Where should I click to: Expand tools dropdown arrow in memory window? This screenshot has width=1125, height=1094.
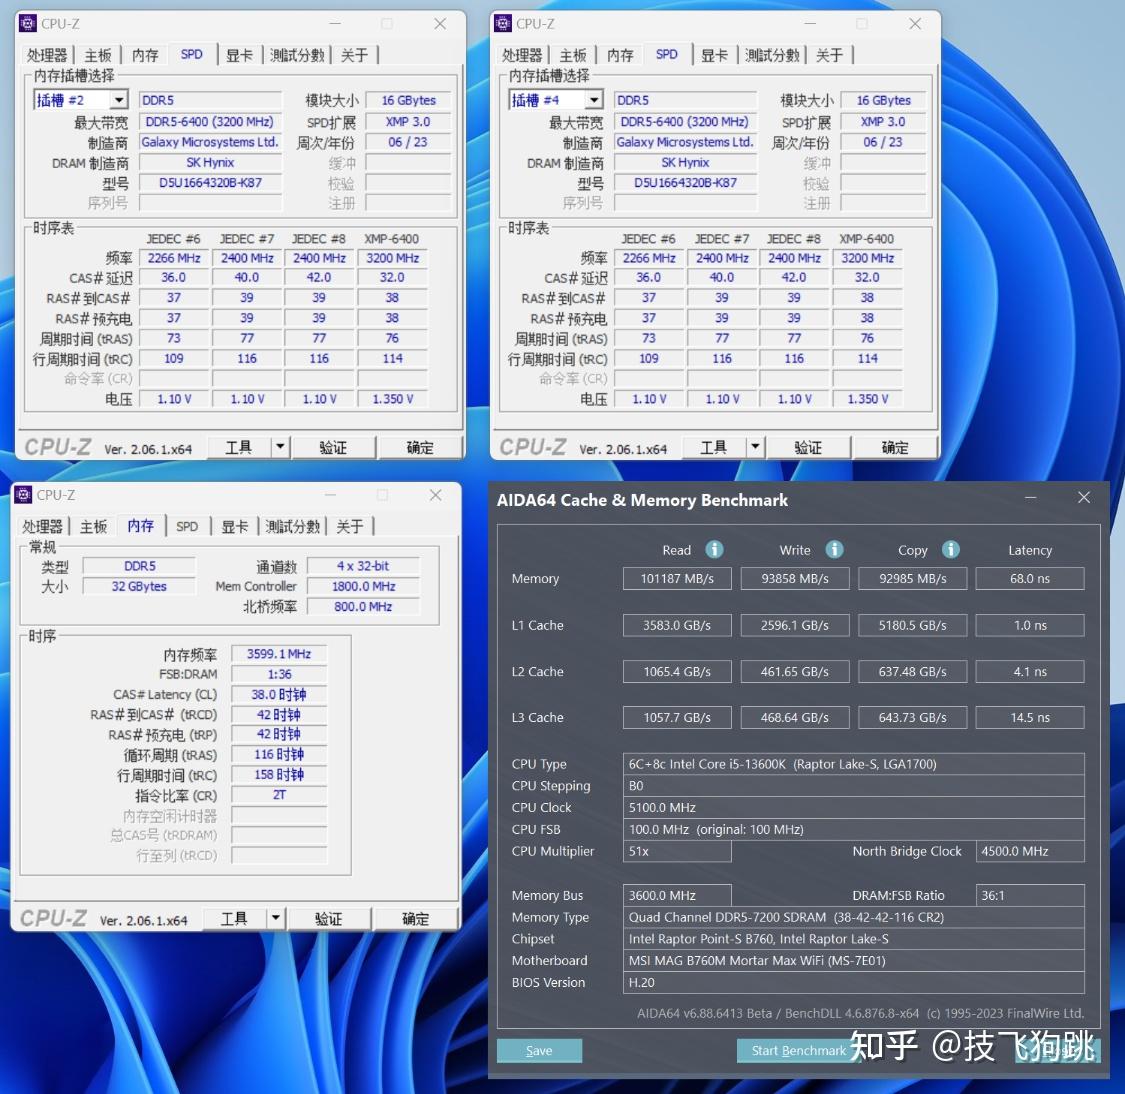[276, 918]
